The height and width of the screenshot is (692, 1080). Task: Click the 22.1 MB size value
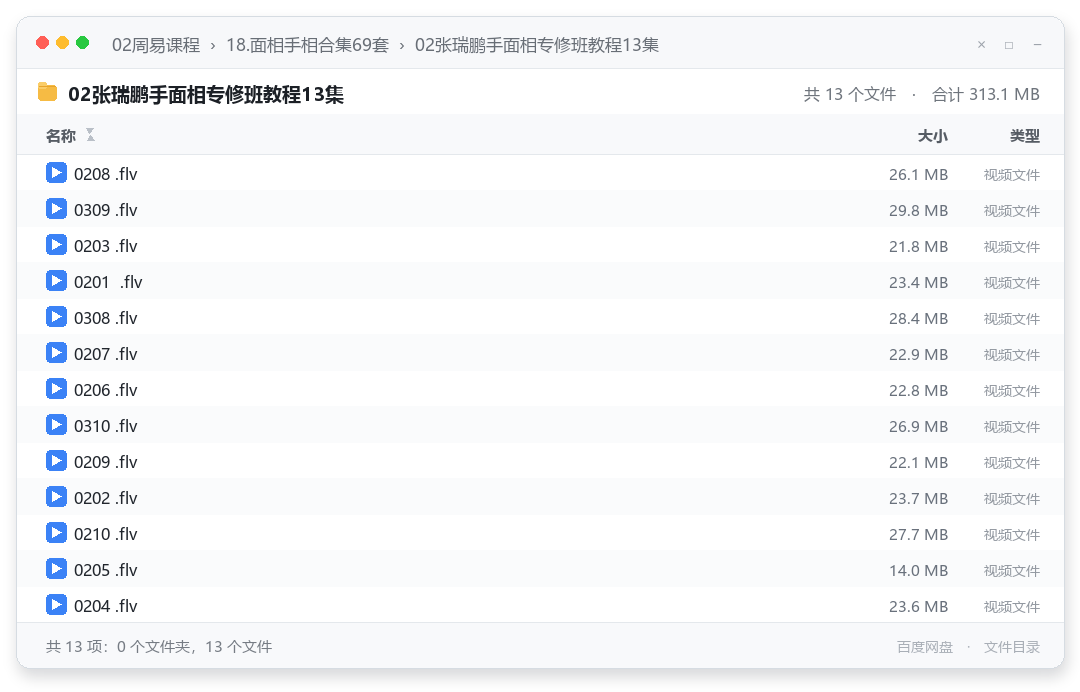click(x=918, y=463)
